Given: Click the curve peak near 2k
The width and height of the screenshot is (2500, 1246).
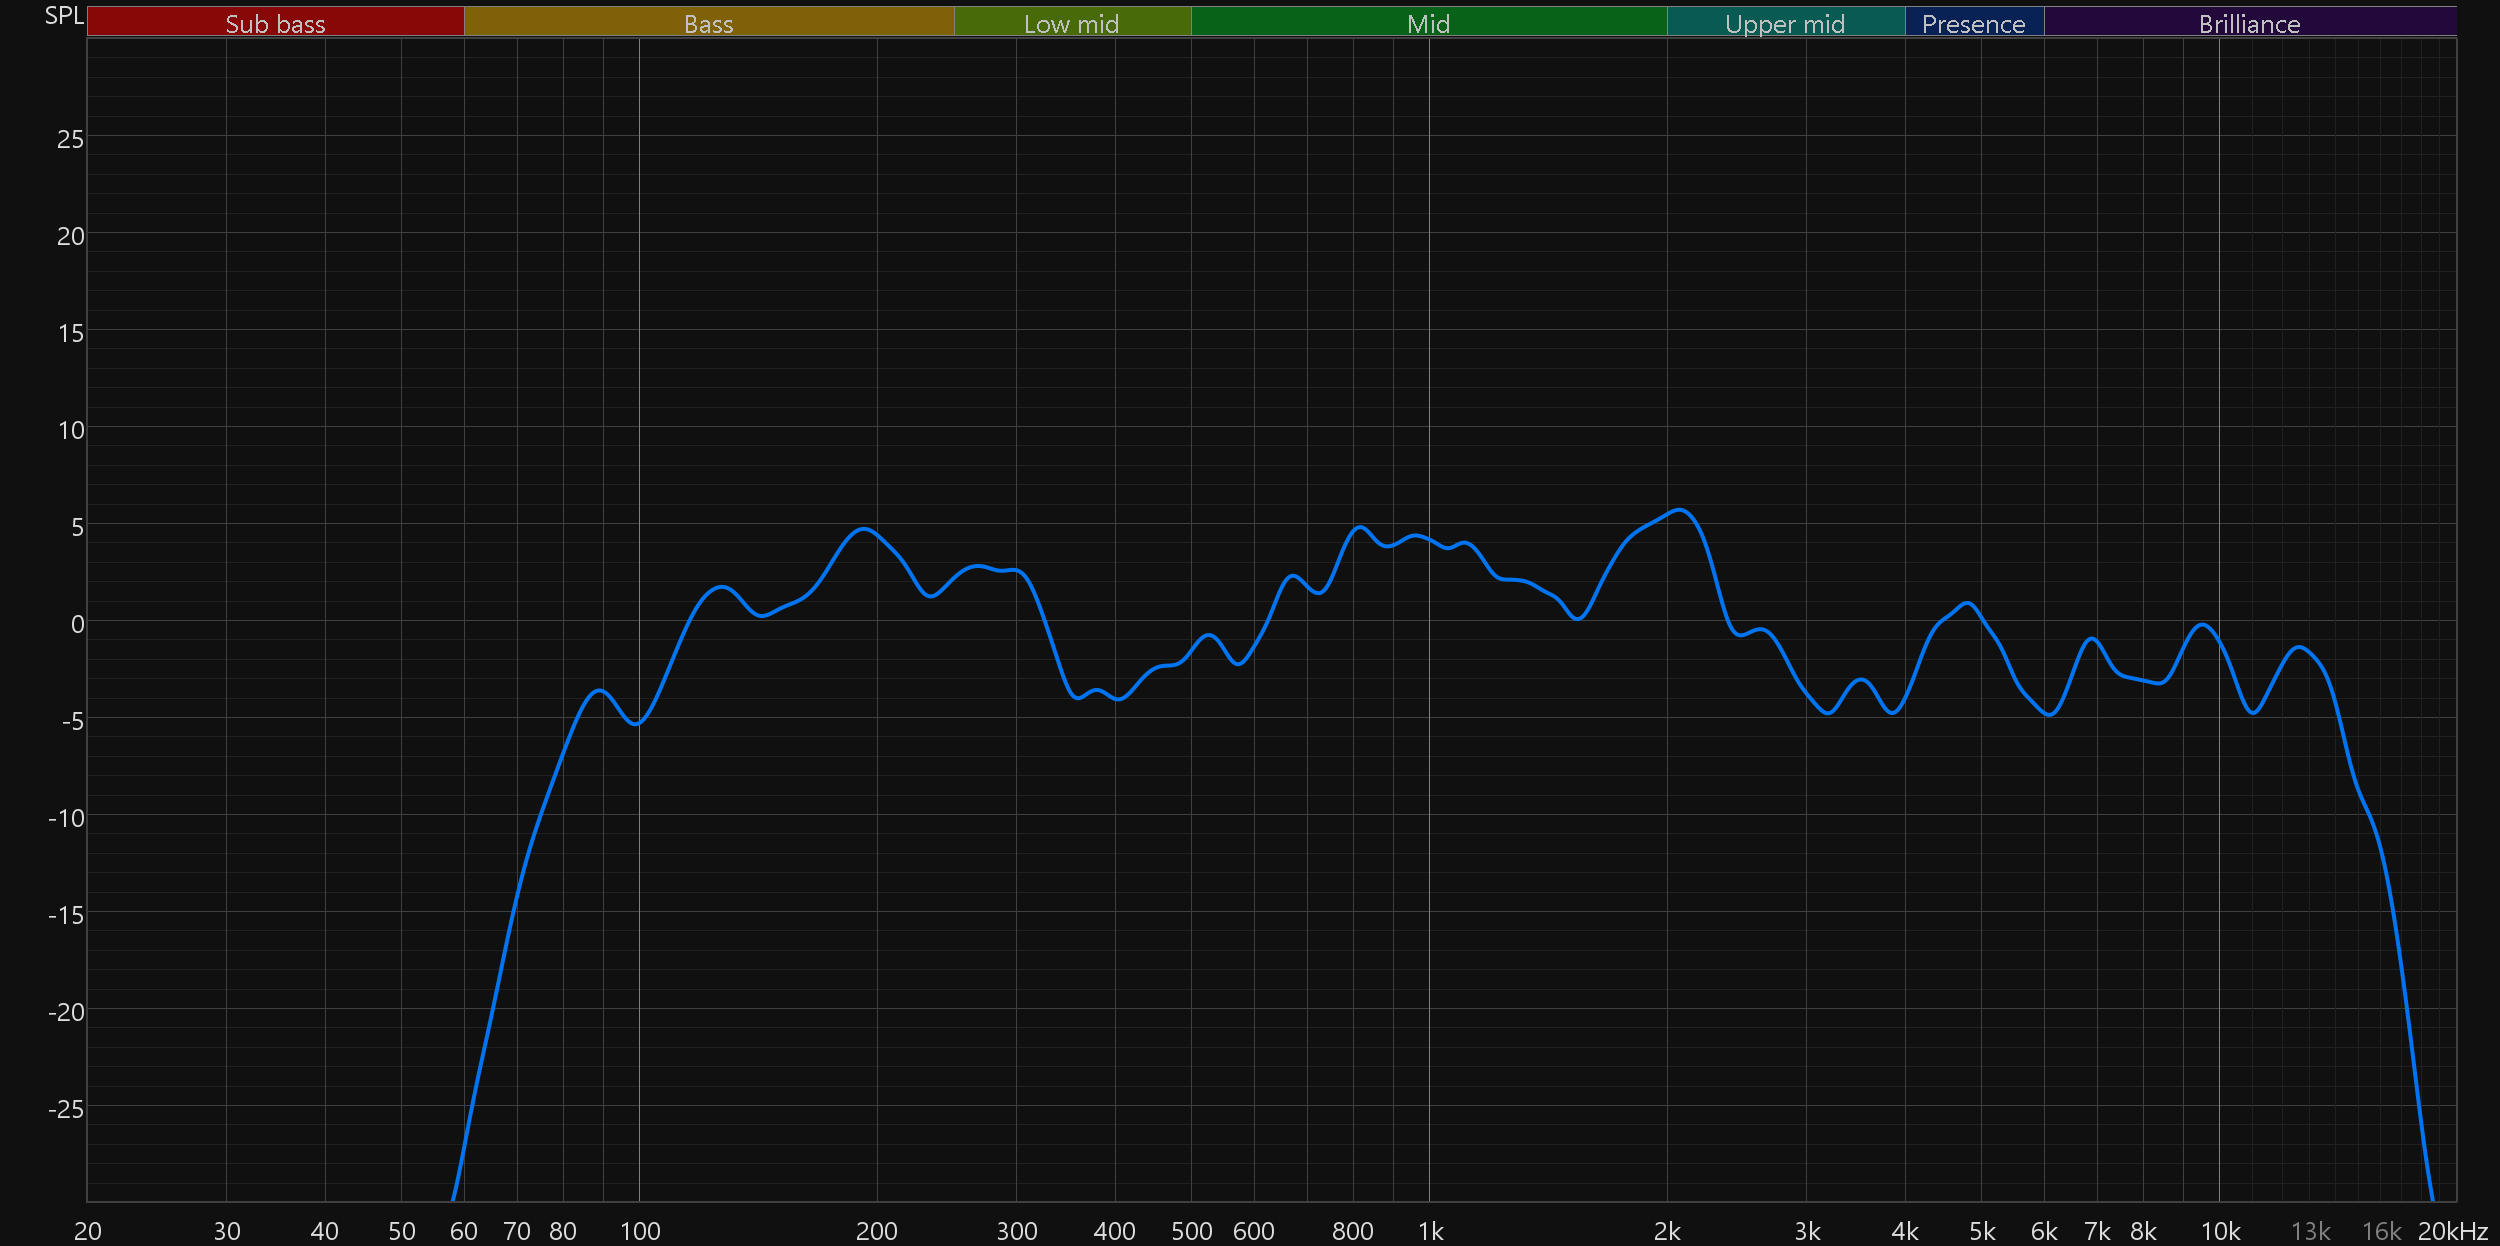Looking at the screenshot, I should (x=1679, y=510).
